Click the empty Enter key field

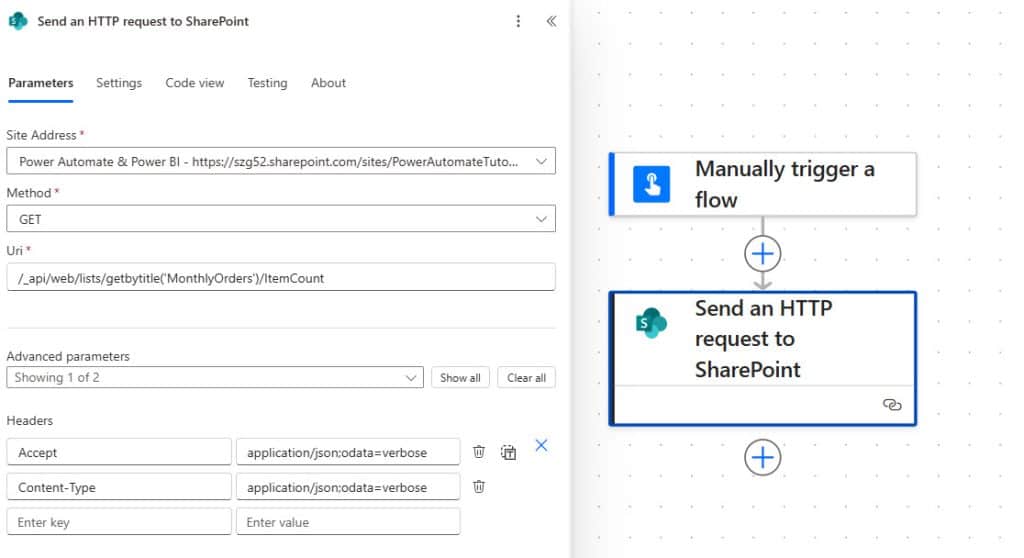tap(119, 521)
